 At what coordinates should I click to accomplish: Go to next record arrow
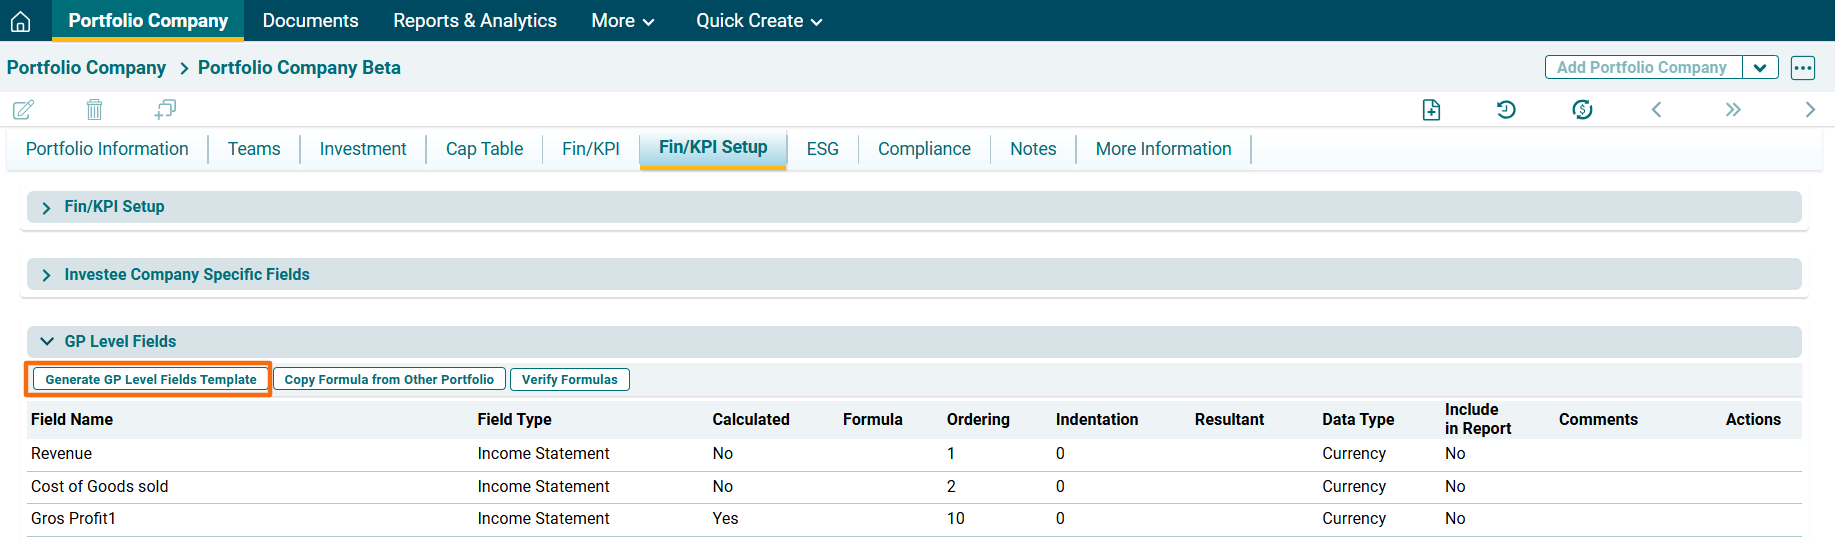pos(1809,109)
